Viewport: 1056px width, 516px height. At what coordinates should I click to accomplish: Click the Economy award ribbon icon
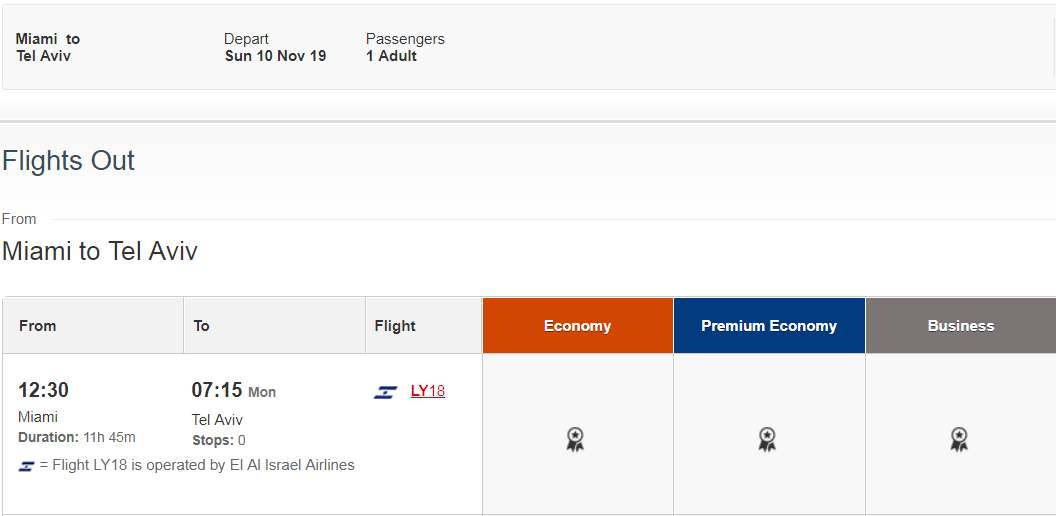tap(574, 439)
